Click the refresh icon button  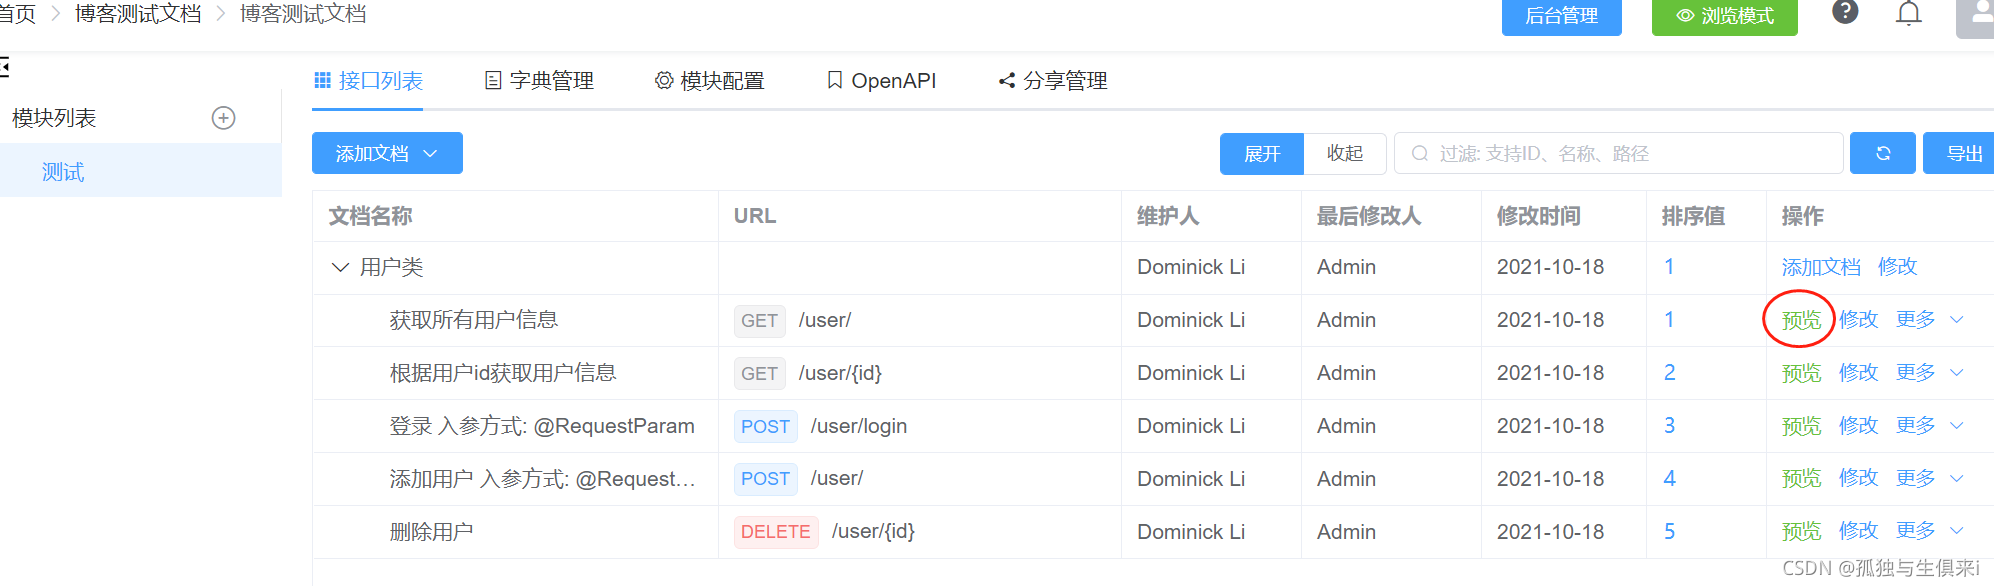1883,153
